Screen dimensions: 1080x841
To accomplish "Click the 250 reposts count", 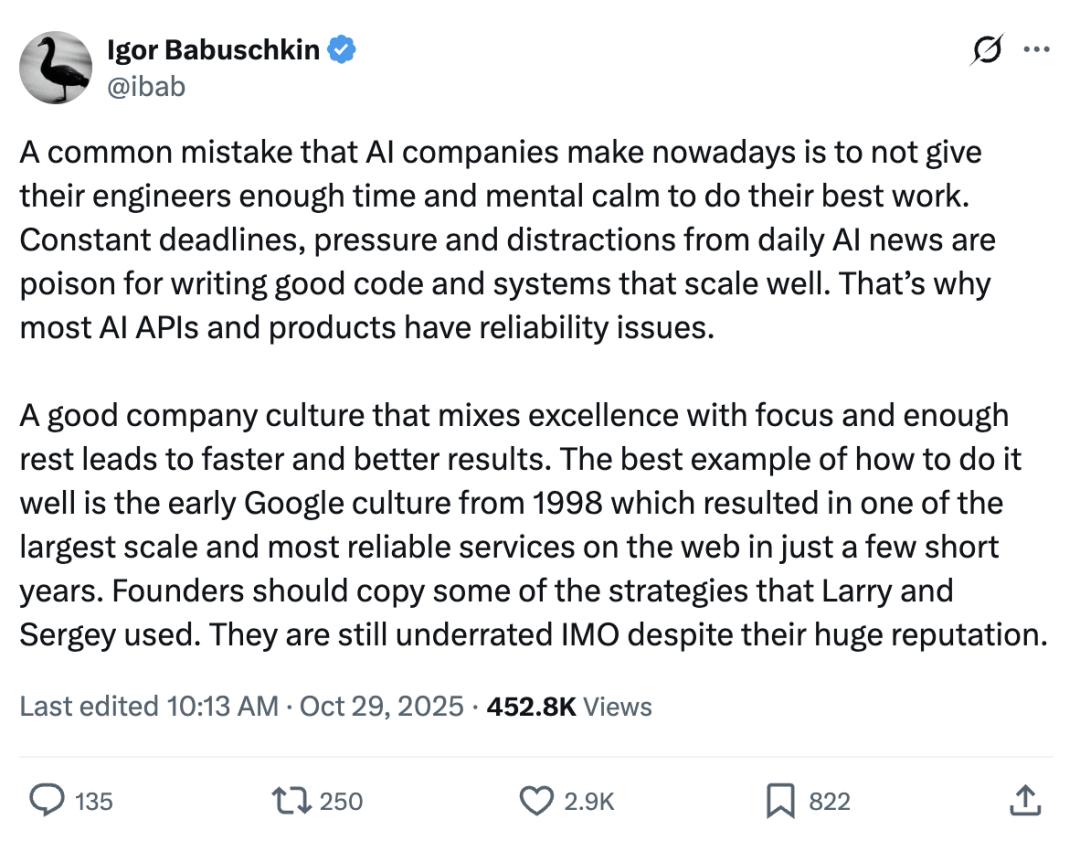I will tap(341, 801).
